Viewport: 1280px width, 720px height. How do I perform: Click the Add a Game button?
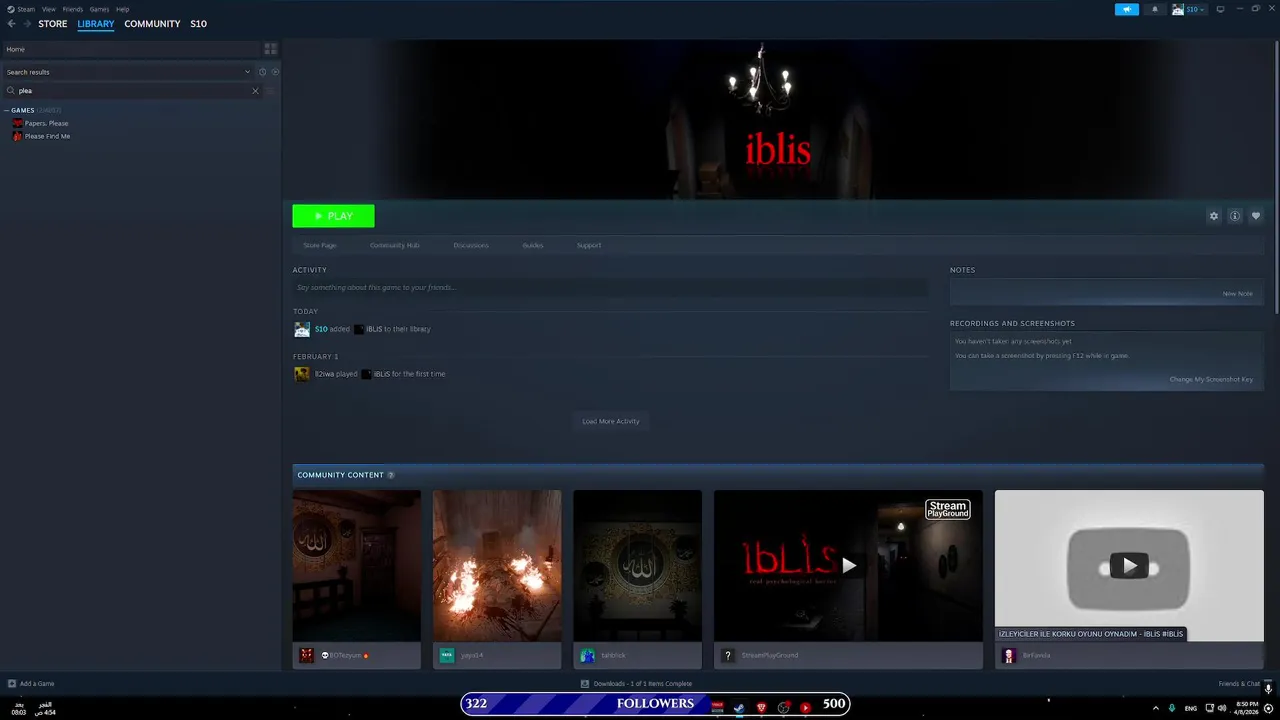(31, 684)
